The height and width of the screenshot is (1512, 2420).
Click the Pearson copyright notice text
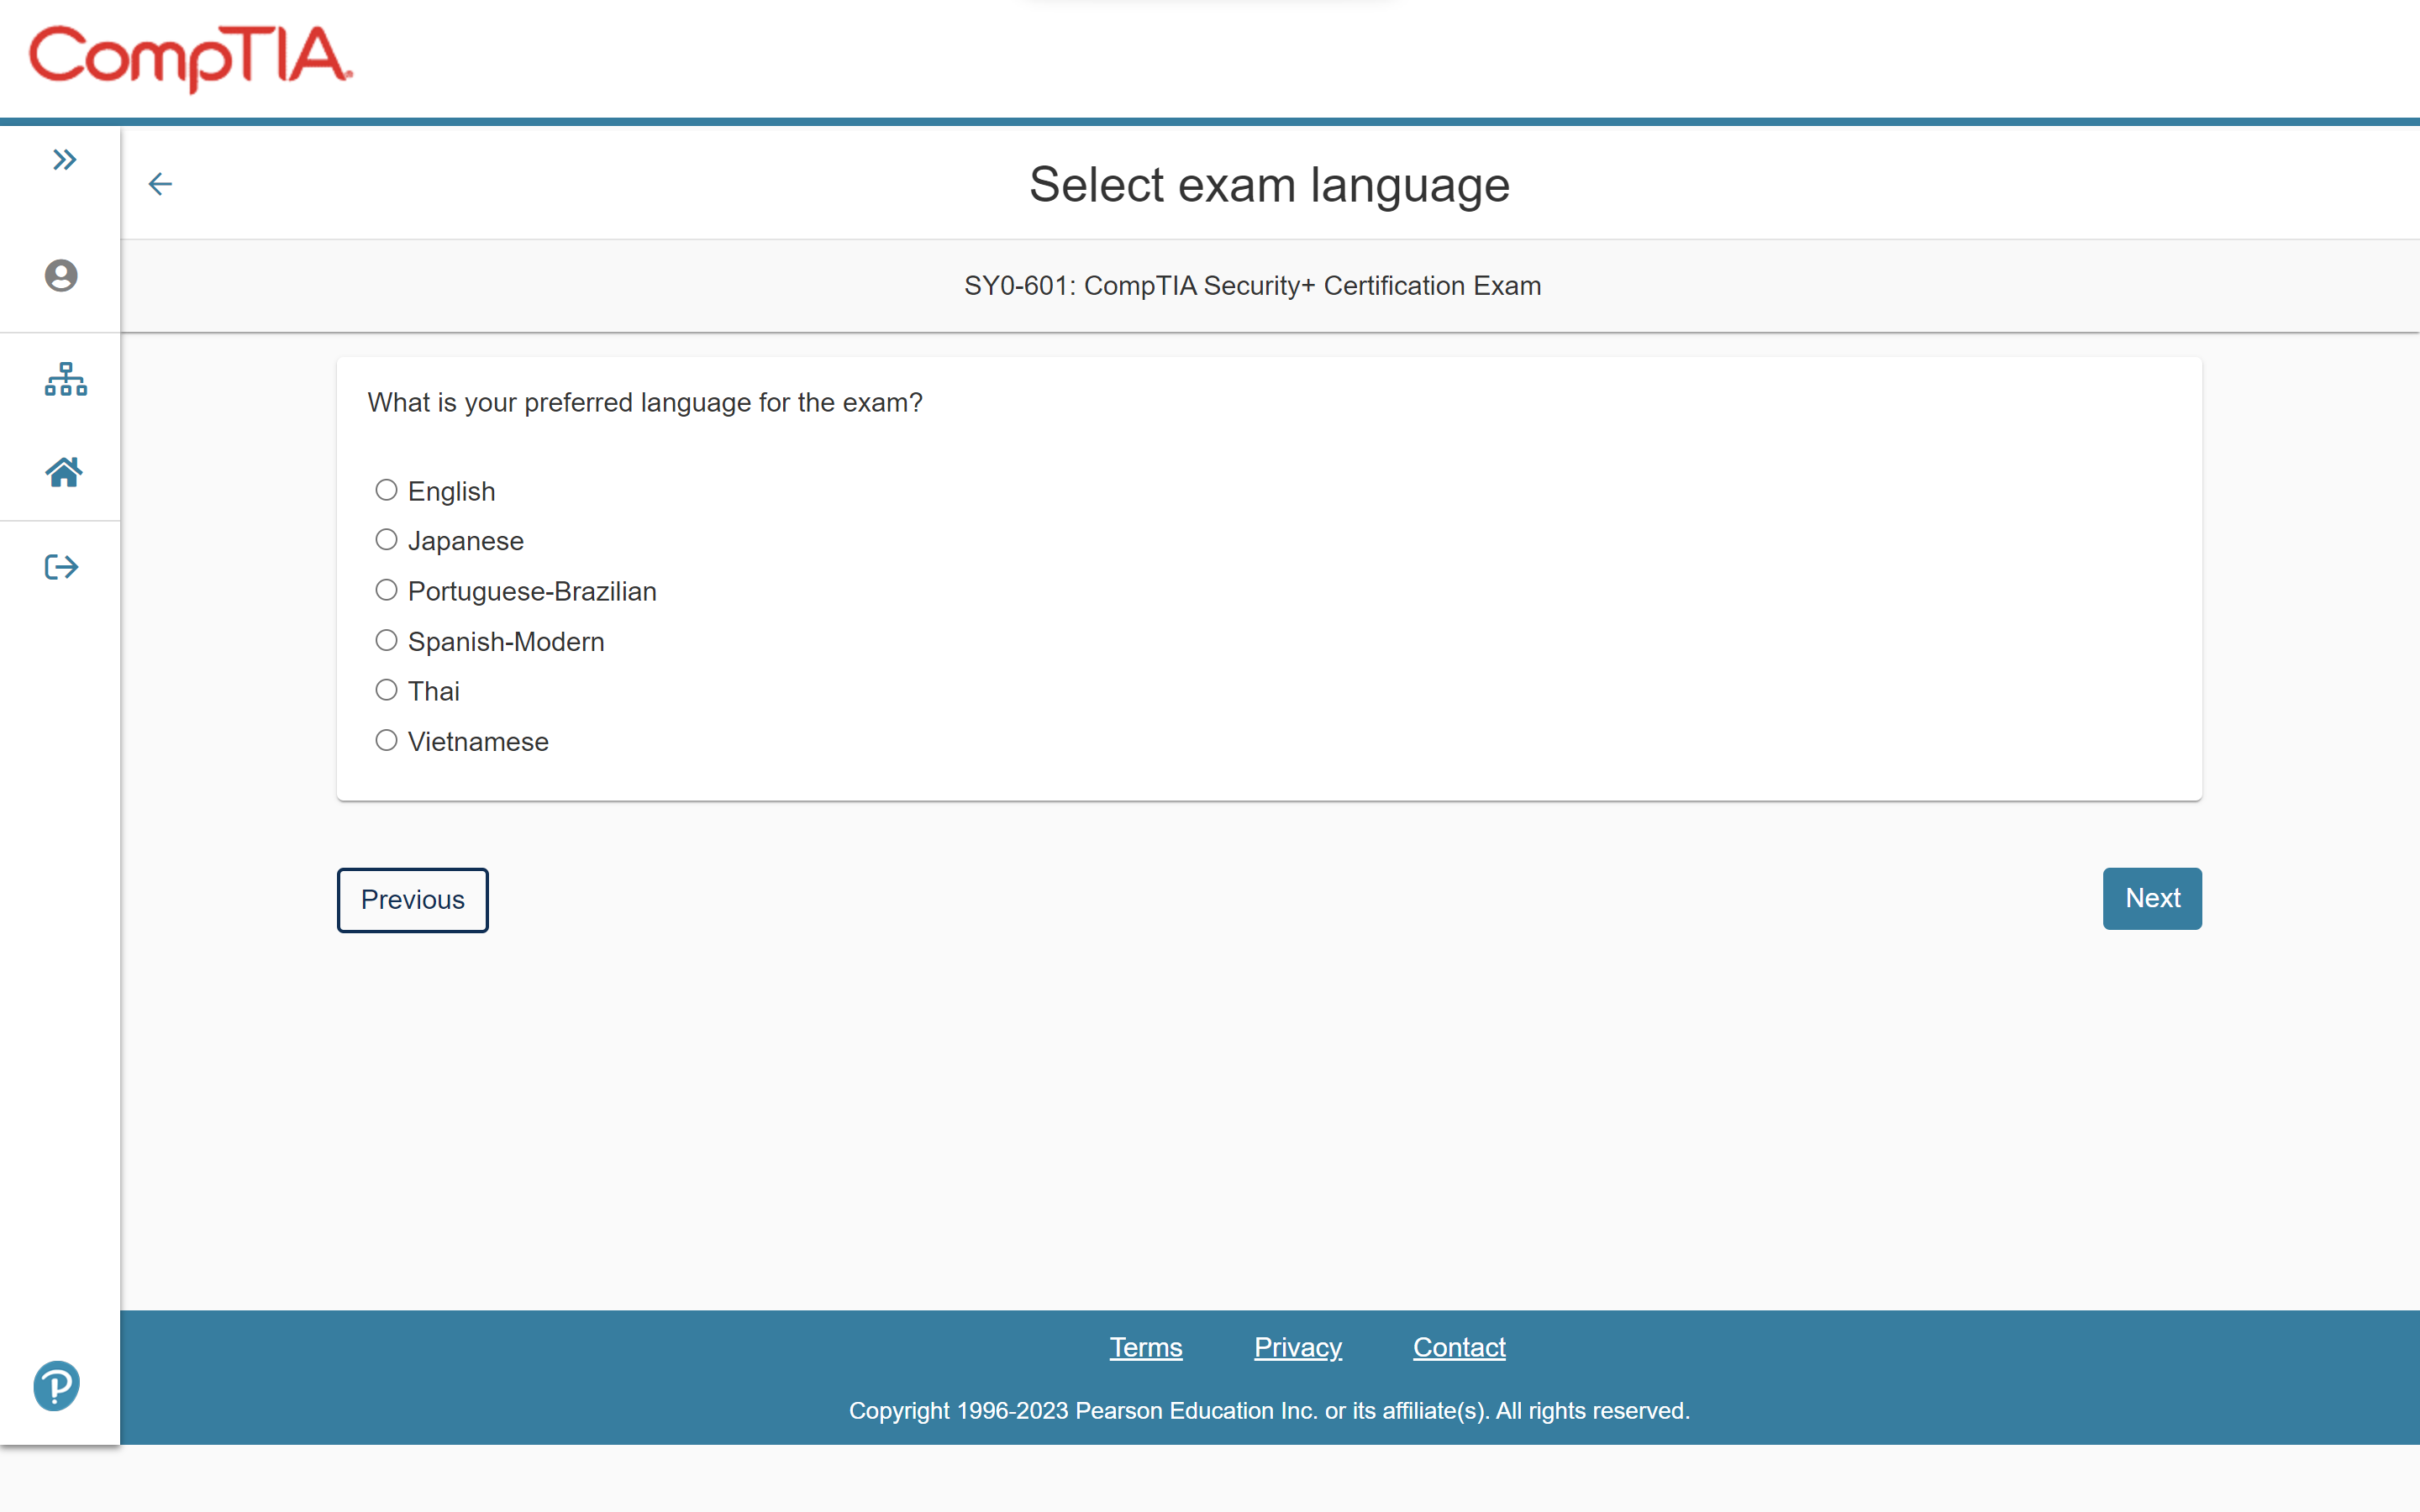point(1269,1411)
